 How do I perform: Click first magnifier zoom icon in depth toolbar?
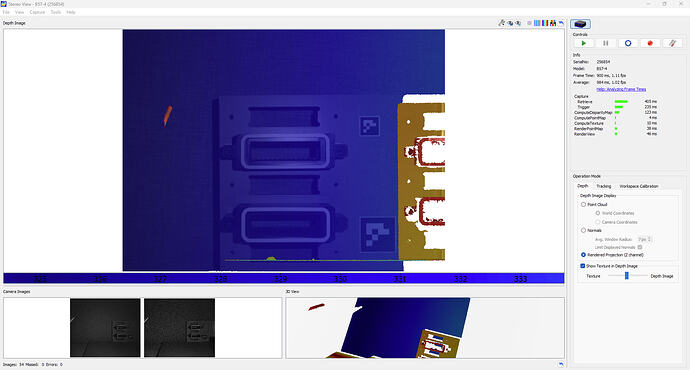click(x=510, y=23)
